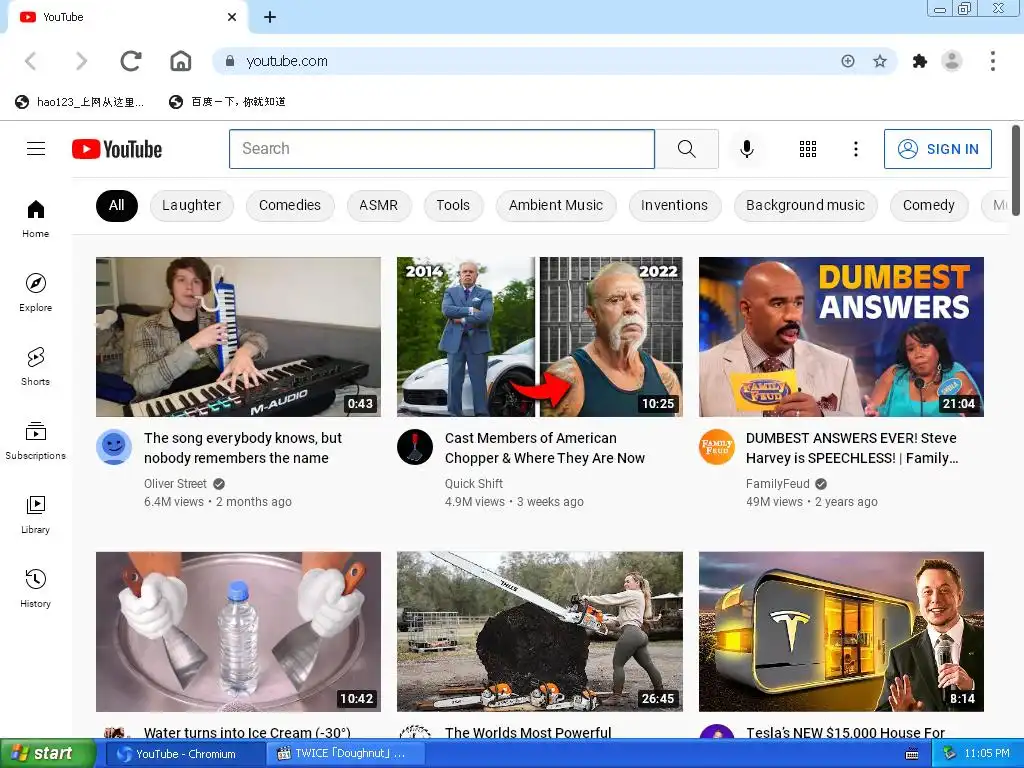This screenshot has height=768, width=1024.
Task: Select the Ambient Music filter chip
Action: pyautogui.click(x=556, y=206)
